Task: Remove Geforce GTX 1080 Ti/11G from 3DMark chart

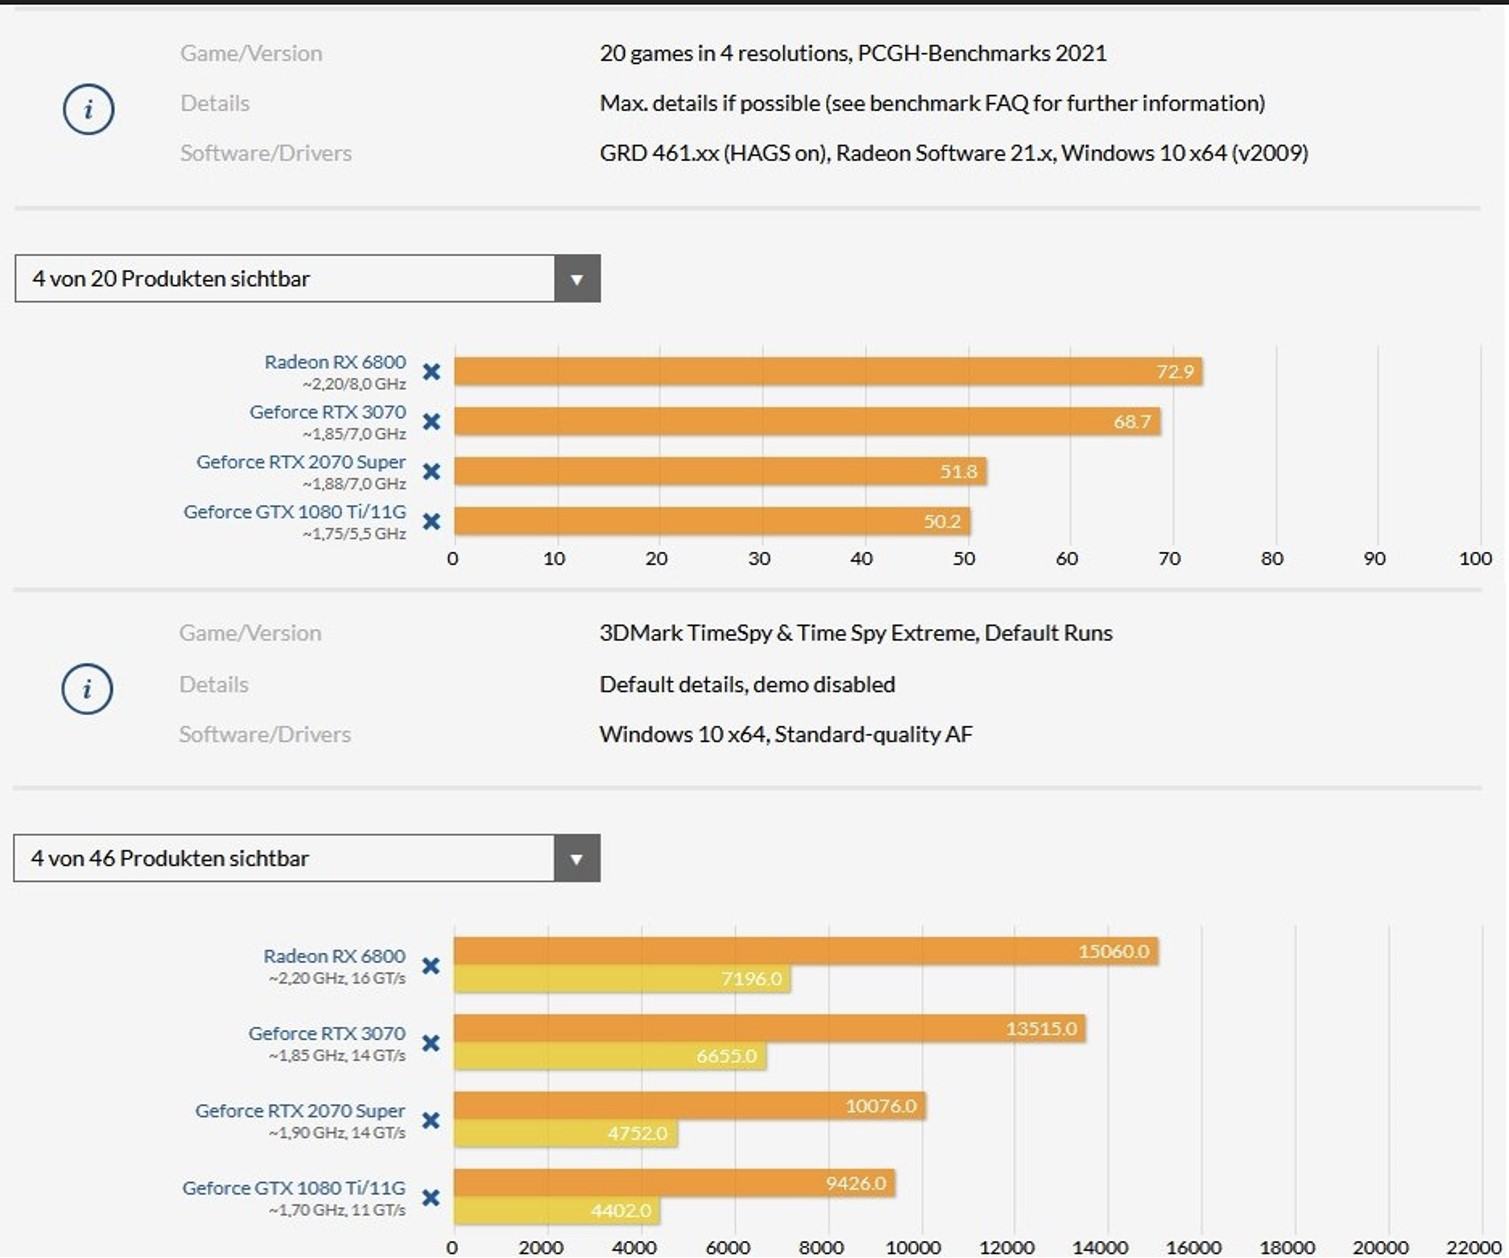Action: [431, 1197]
